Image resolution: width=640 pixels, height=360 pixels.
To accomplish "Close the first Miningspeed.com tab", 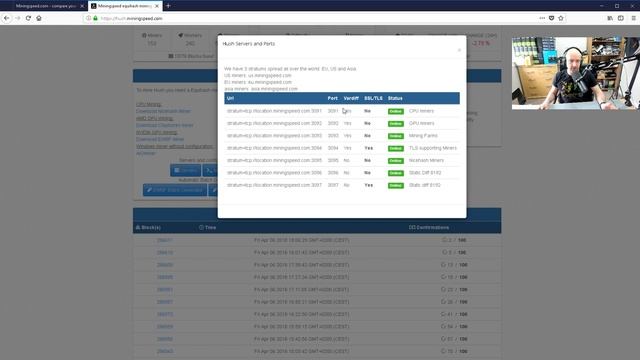I will pos(82,6).
